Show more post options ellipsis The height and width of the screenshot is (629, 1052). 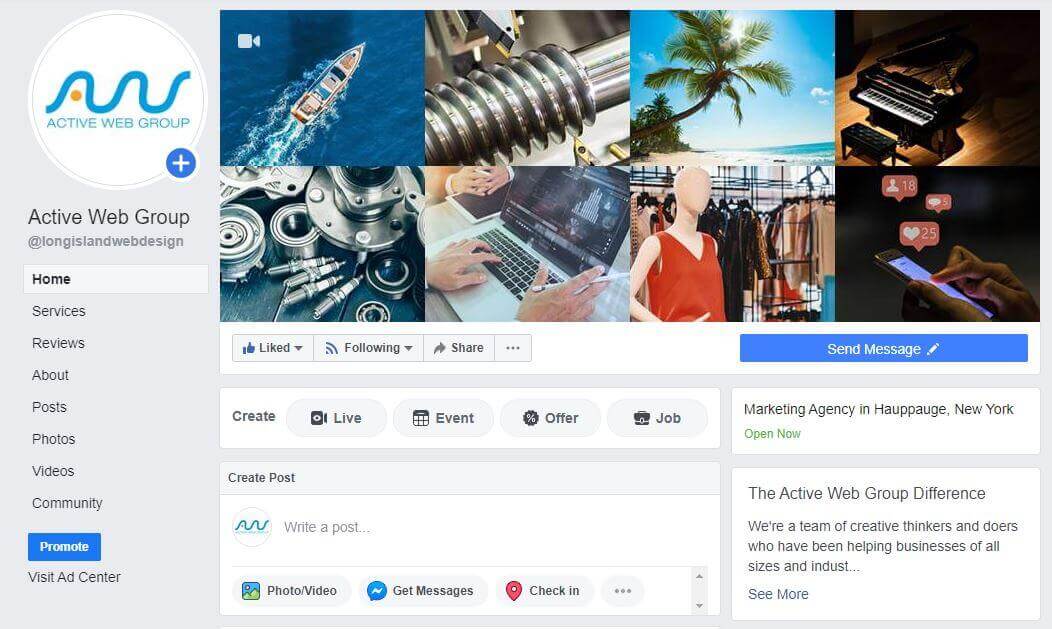coord(623,591)
